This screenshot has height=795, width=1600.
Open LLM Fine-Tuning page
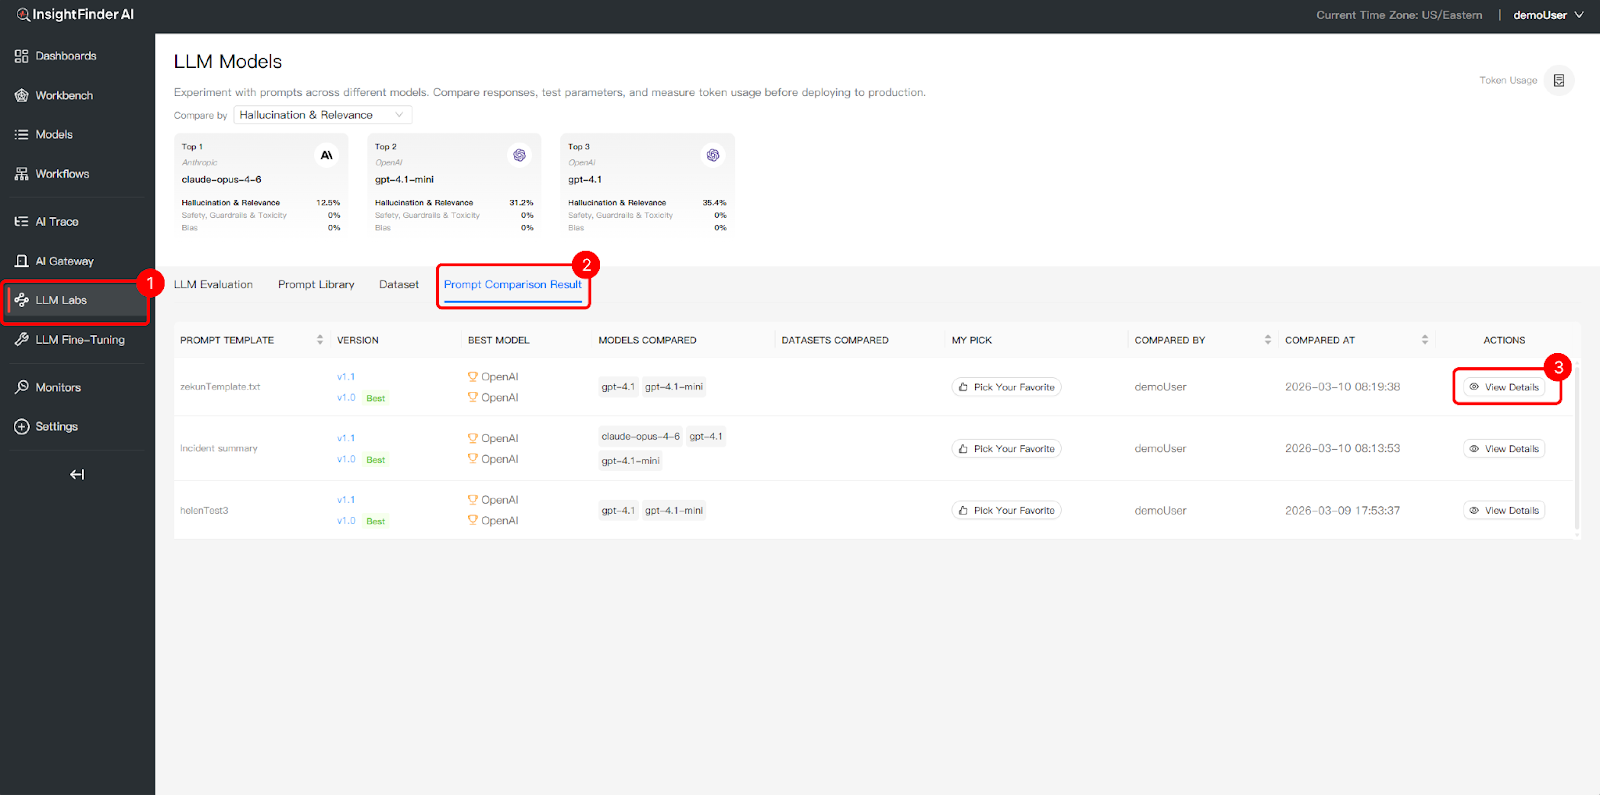[79, 340]
